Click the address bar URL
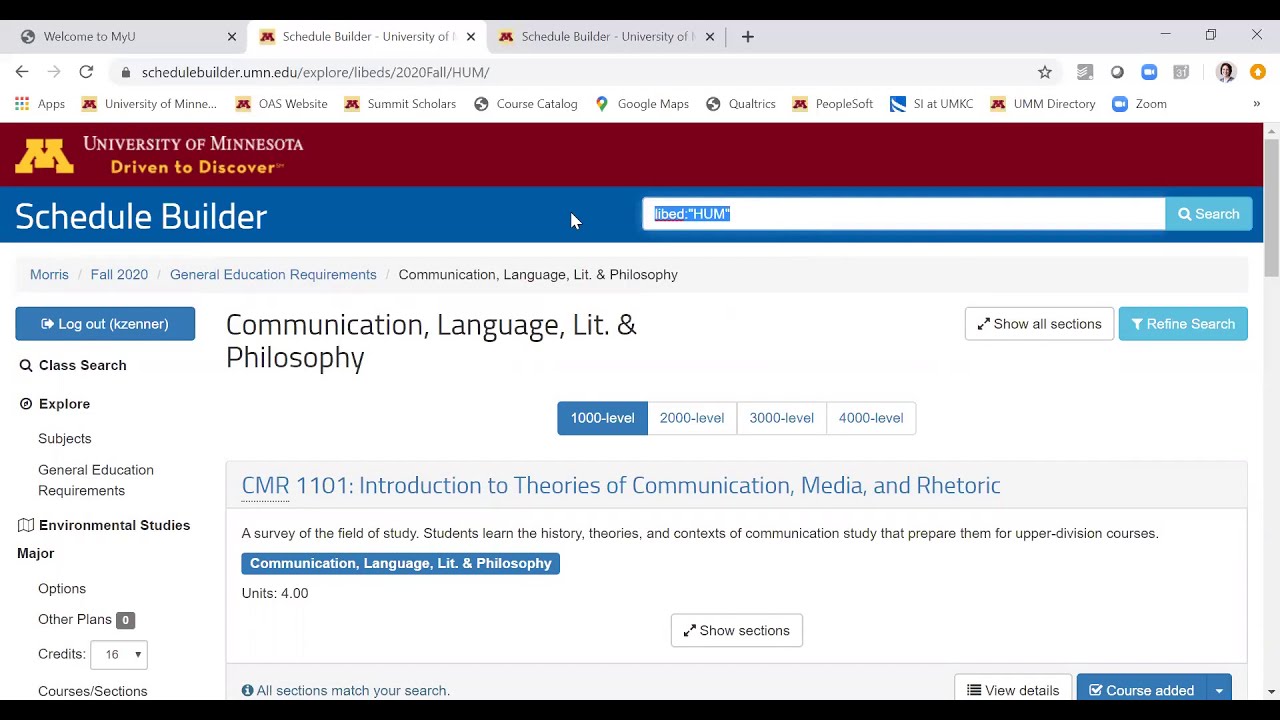Viewport: 1280px width, 720px height. tap(315, 72)
